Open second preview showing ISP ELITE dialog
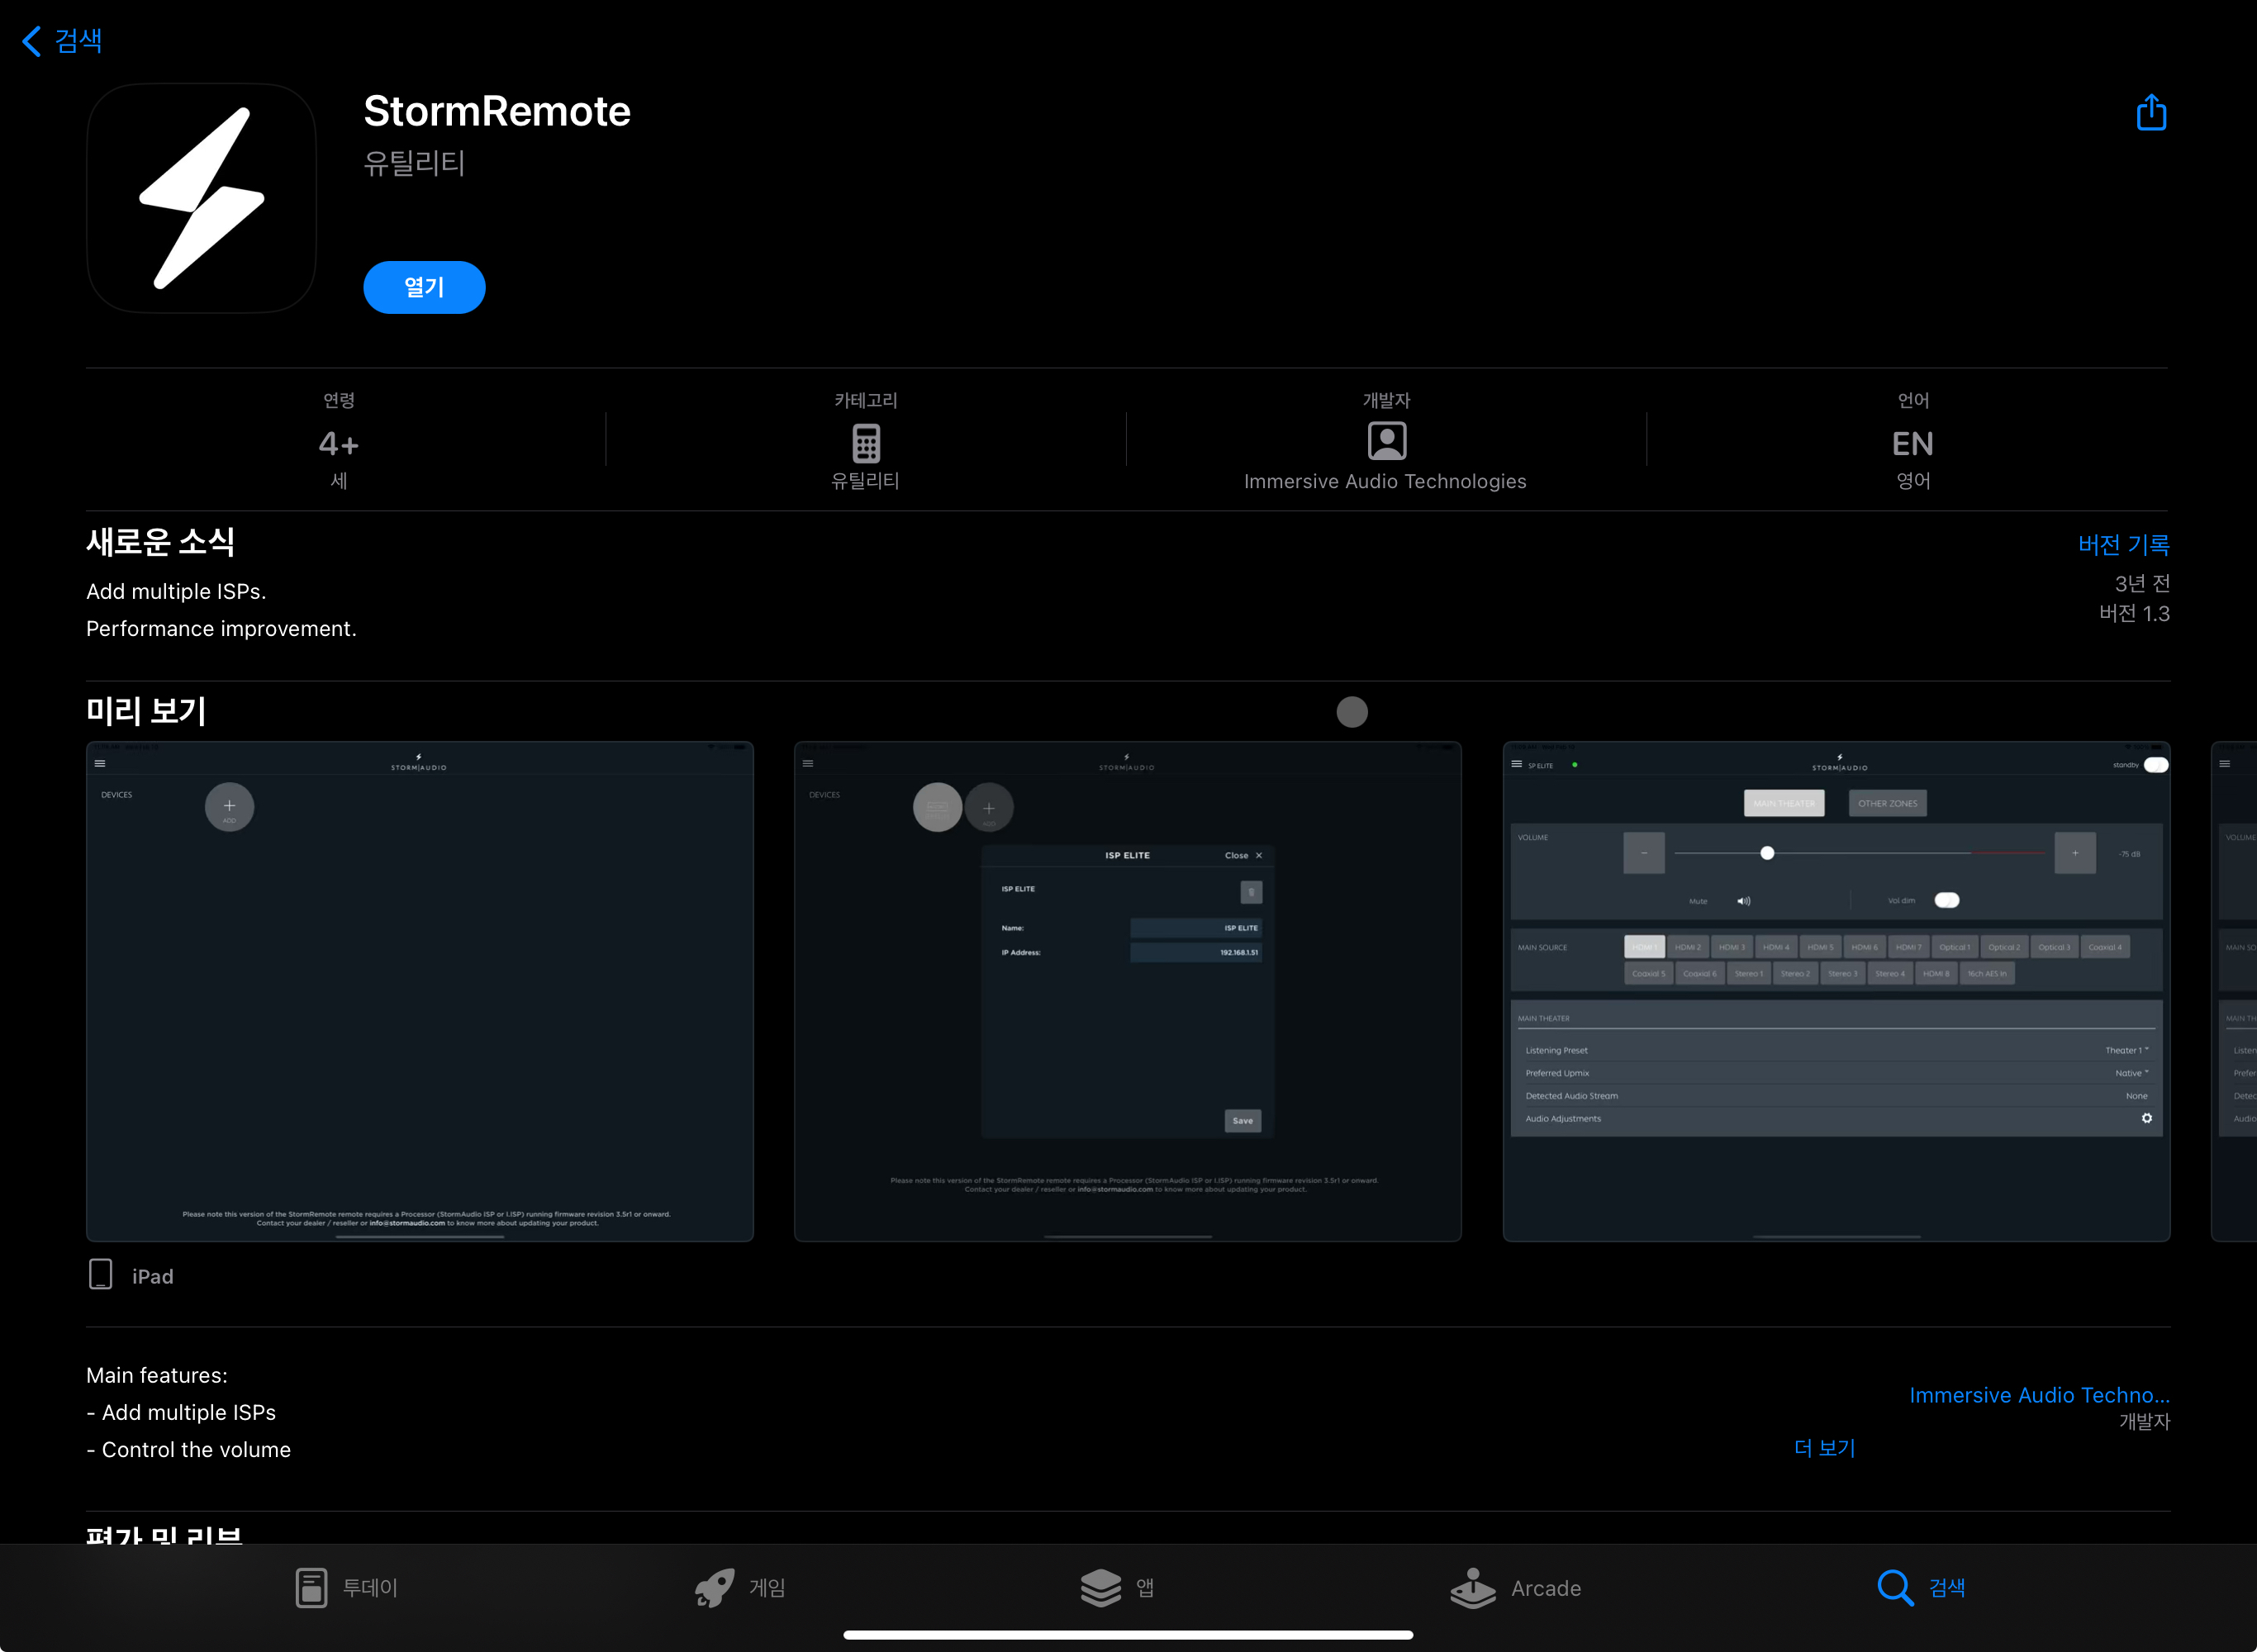 [x=1127, y=991]
